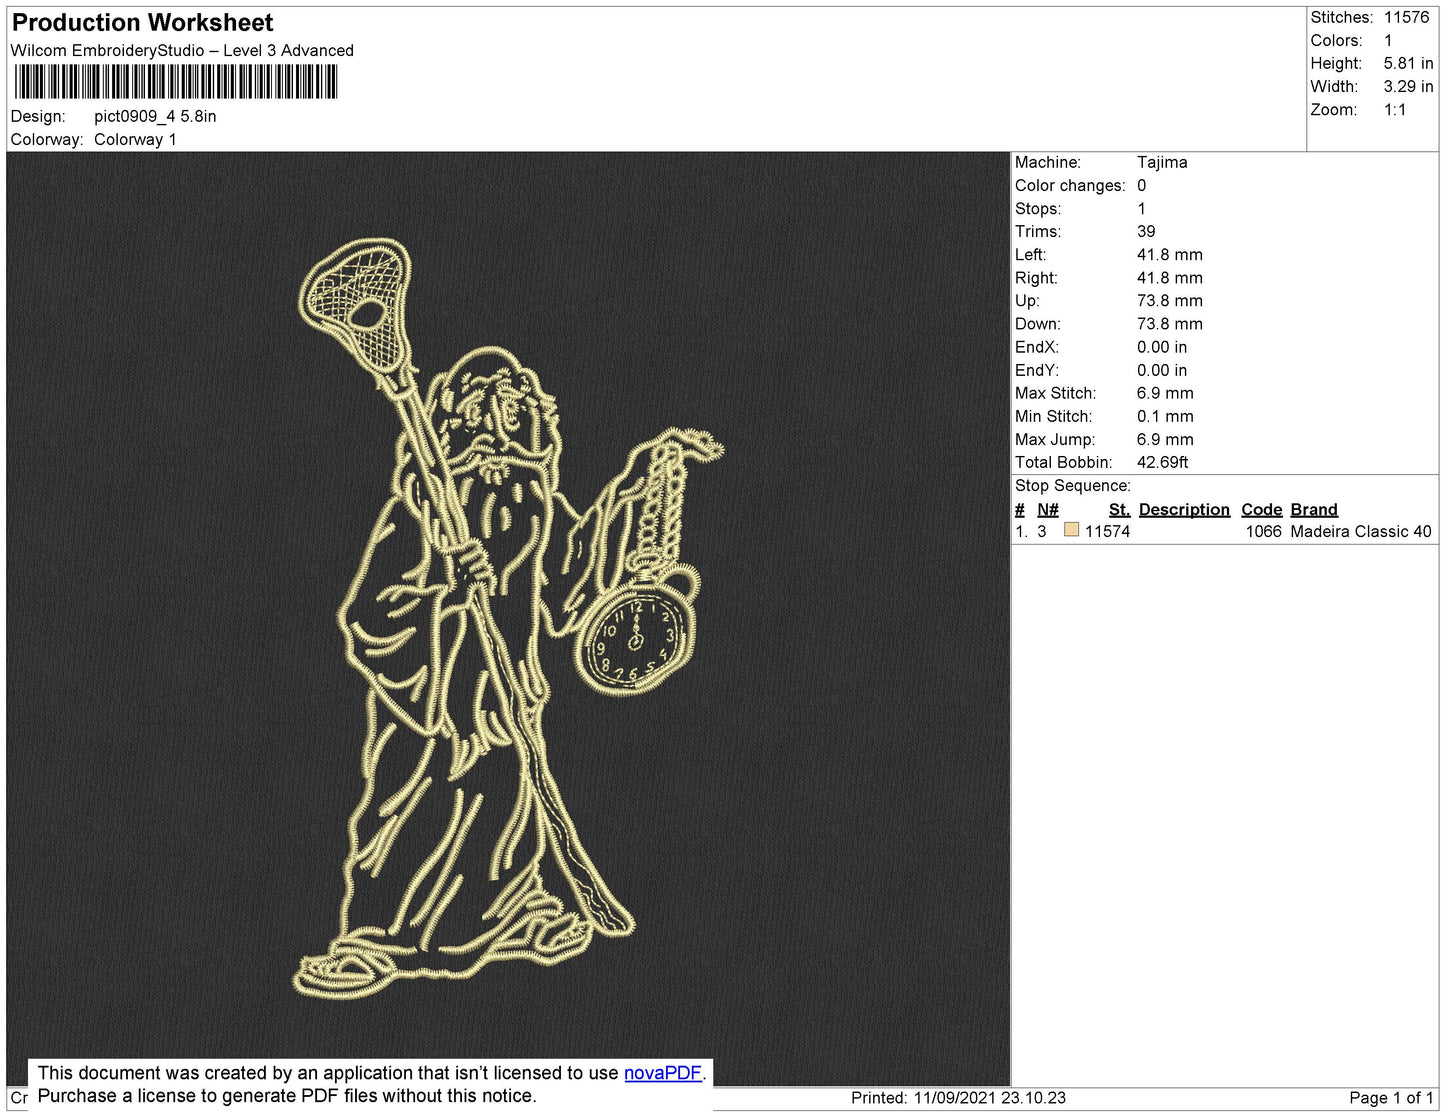Image resolution: width=1445 pixels, height=1117 pixels.
Task: Click the Height value 5.81 in
Action: 1408,63
